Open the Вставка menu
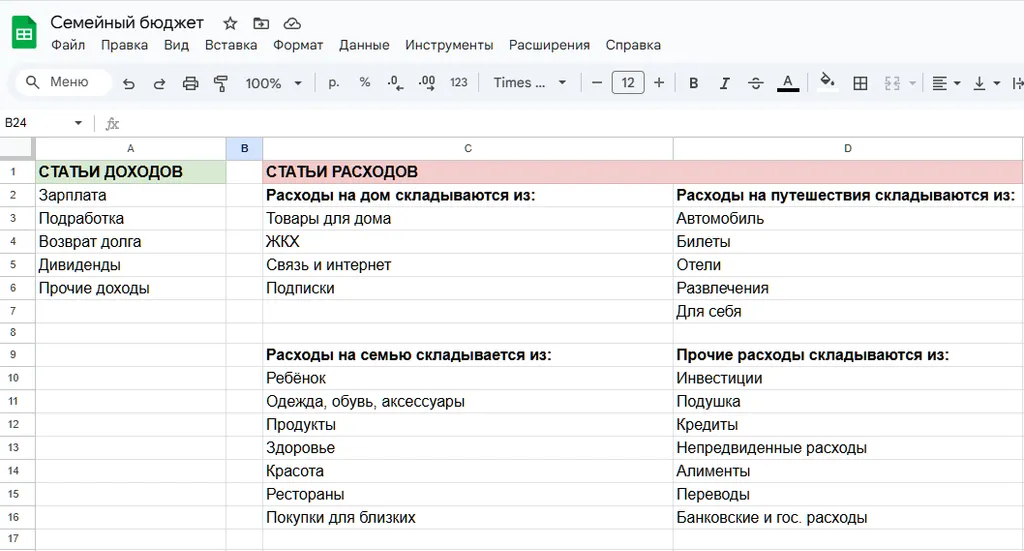1024x551 pixels. coord(231,45)
